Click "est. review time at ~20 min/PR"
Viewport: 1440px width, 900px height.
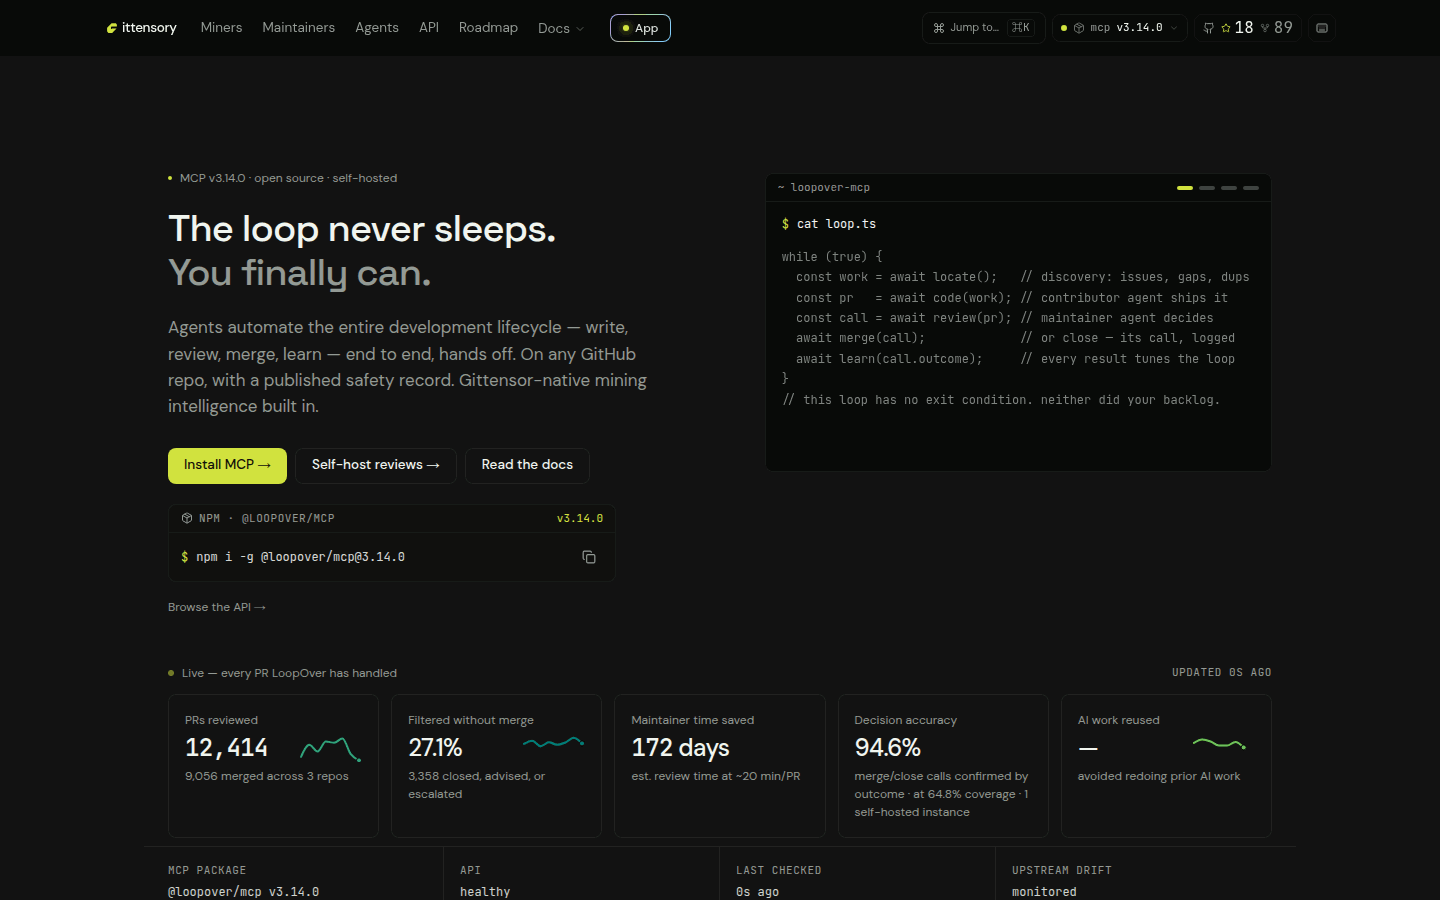click(716, 776)
